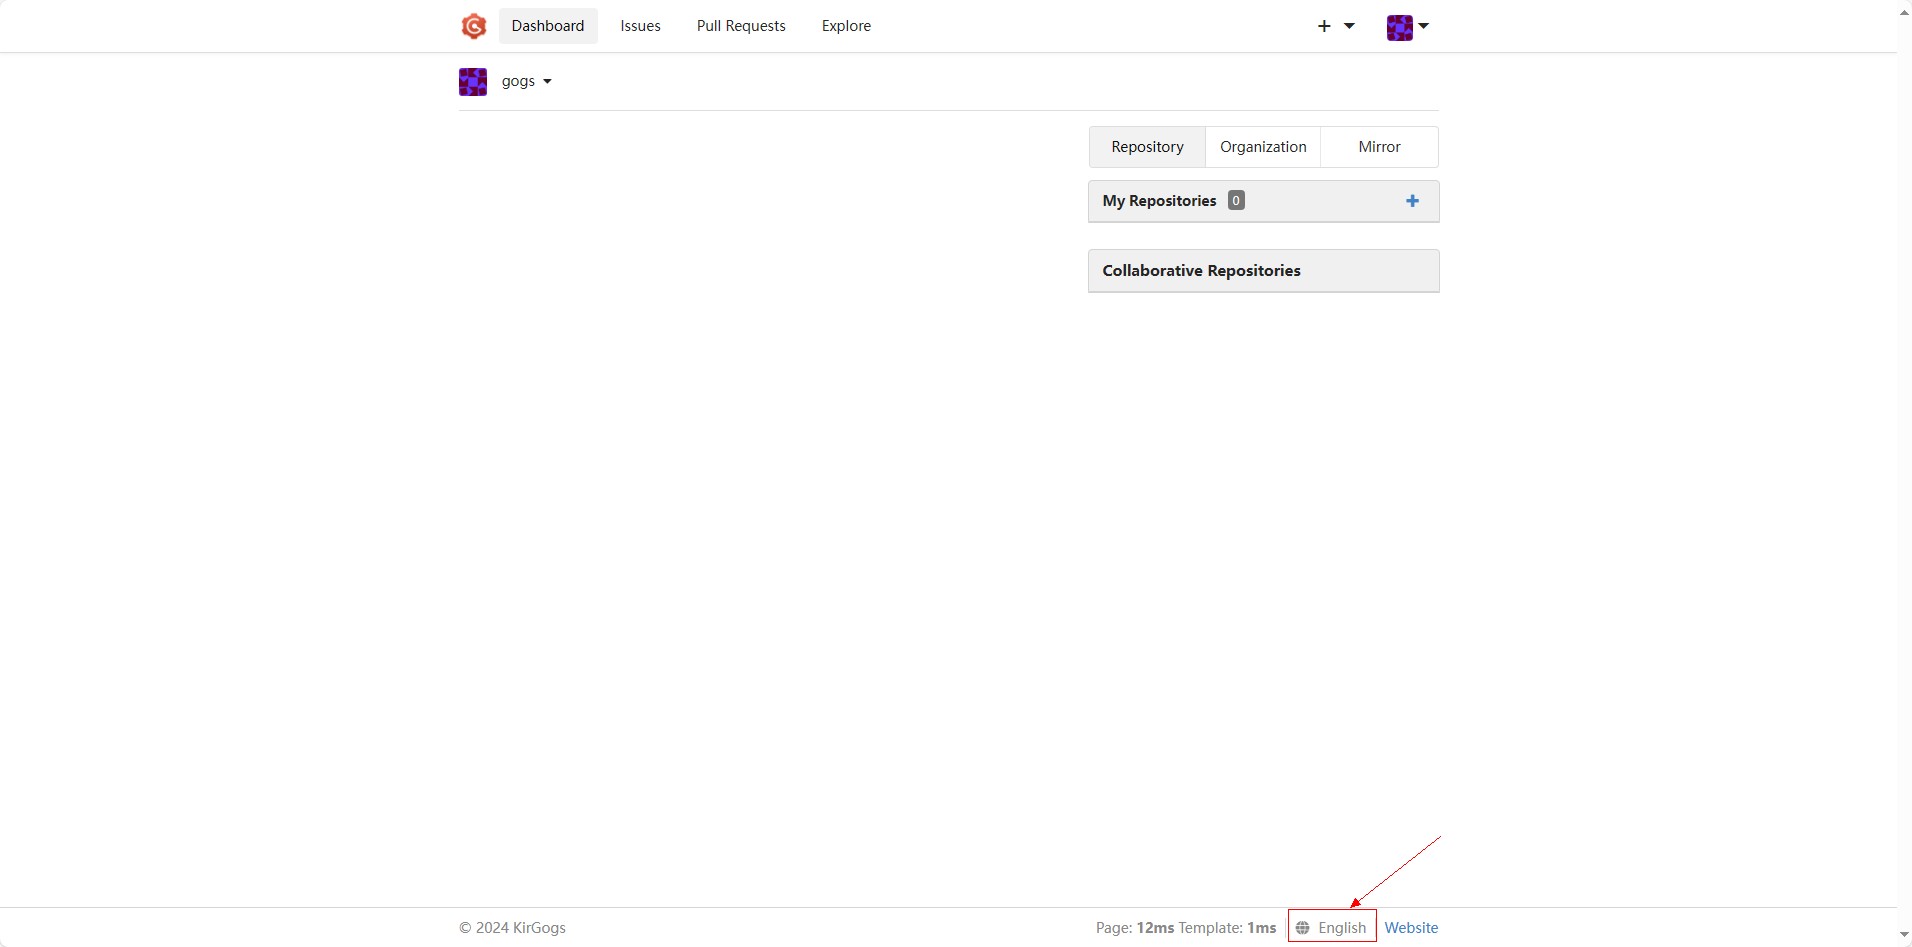The image size is (1912, 947).
Task: Switch to the Organization tab
Action: pyautogui.click(x=1263, y=147)
